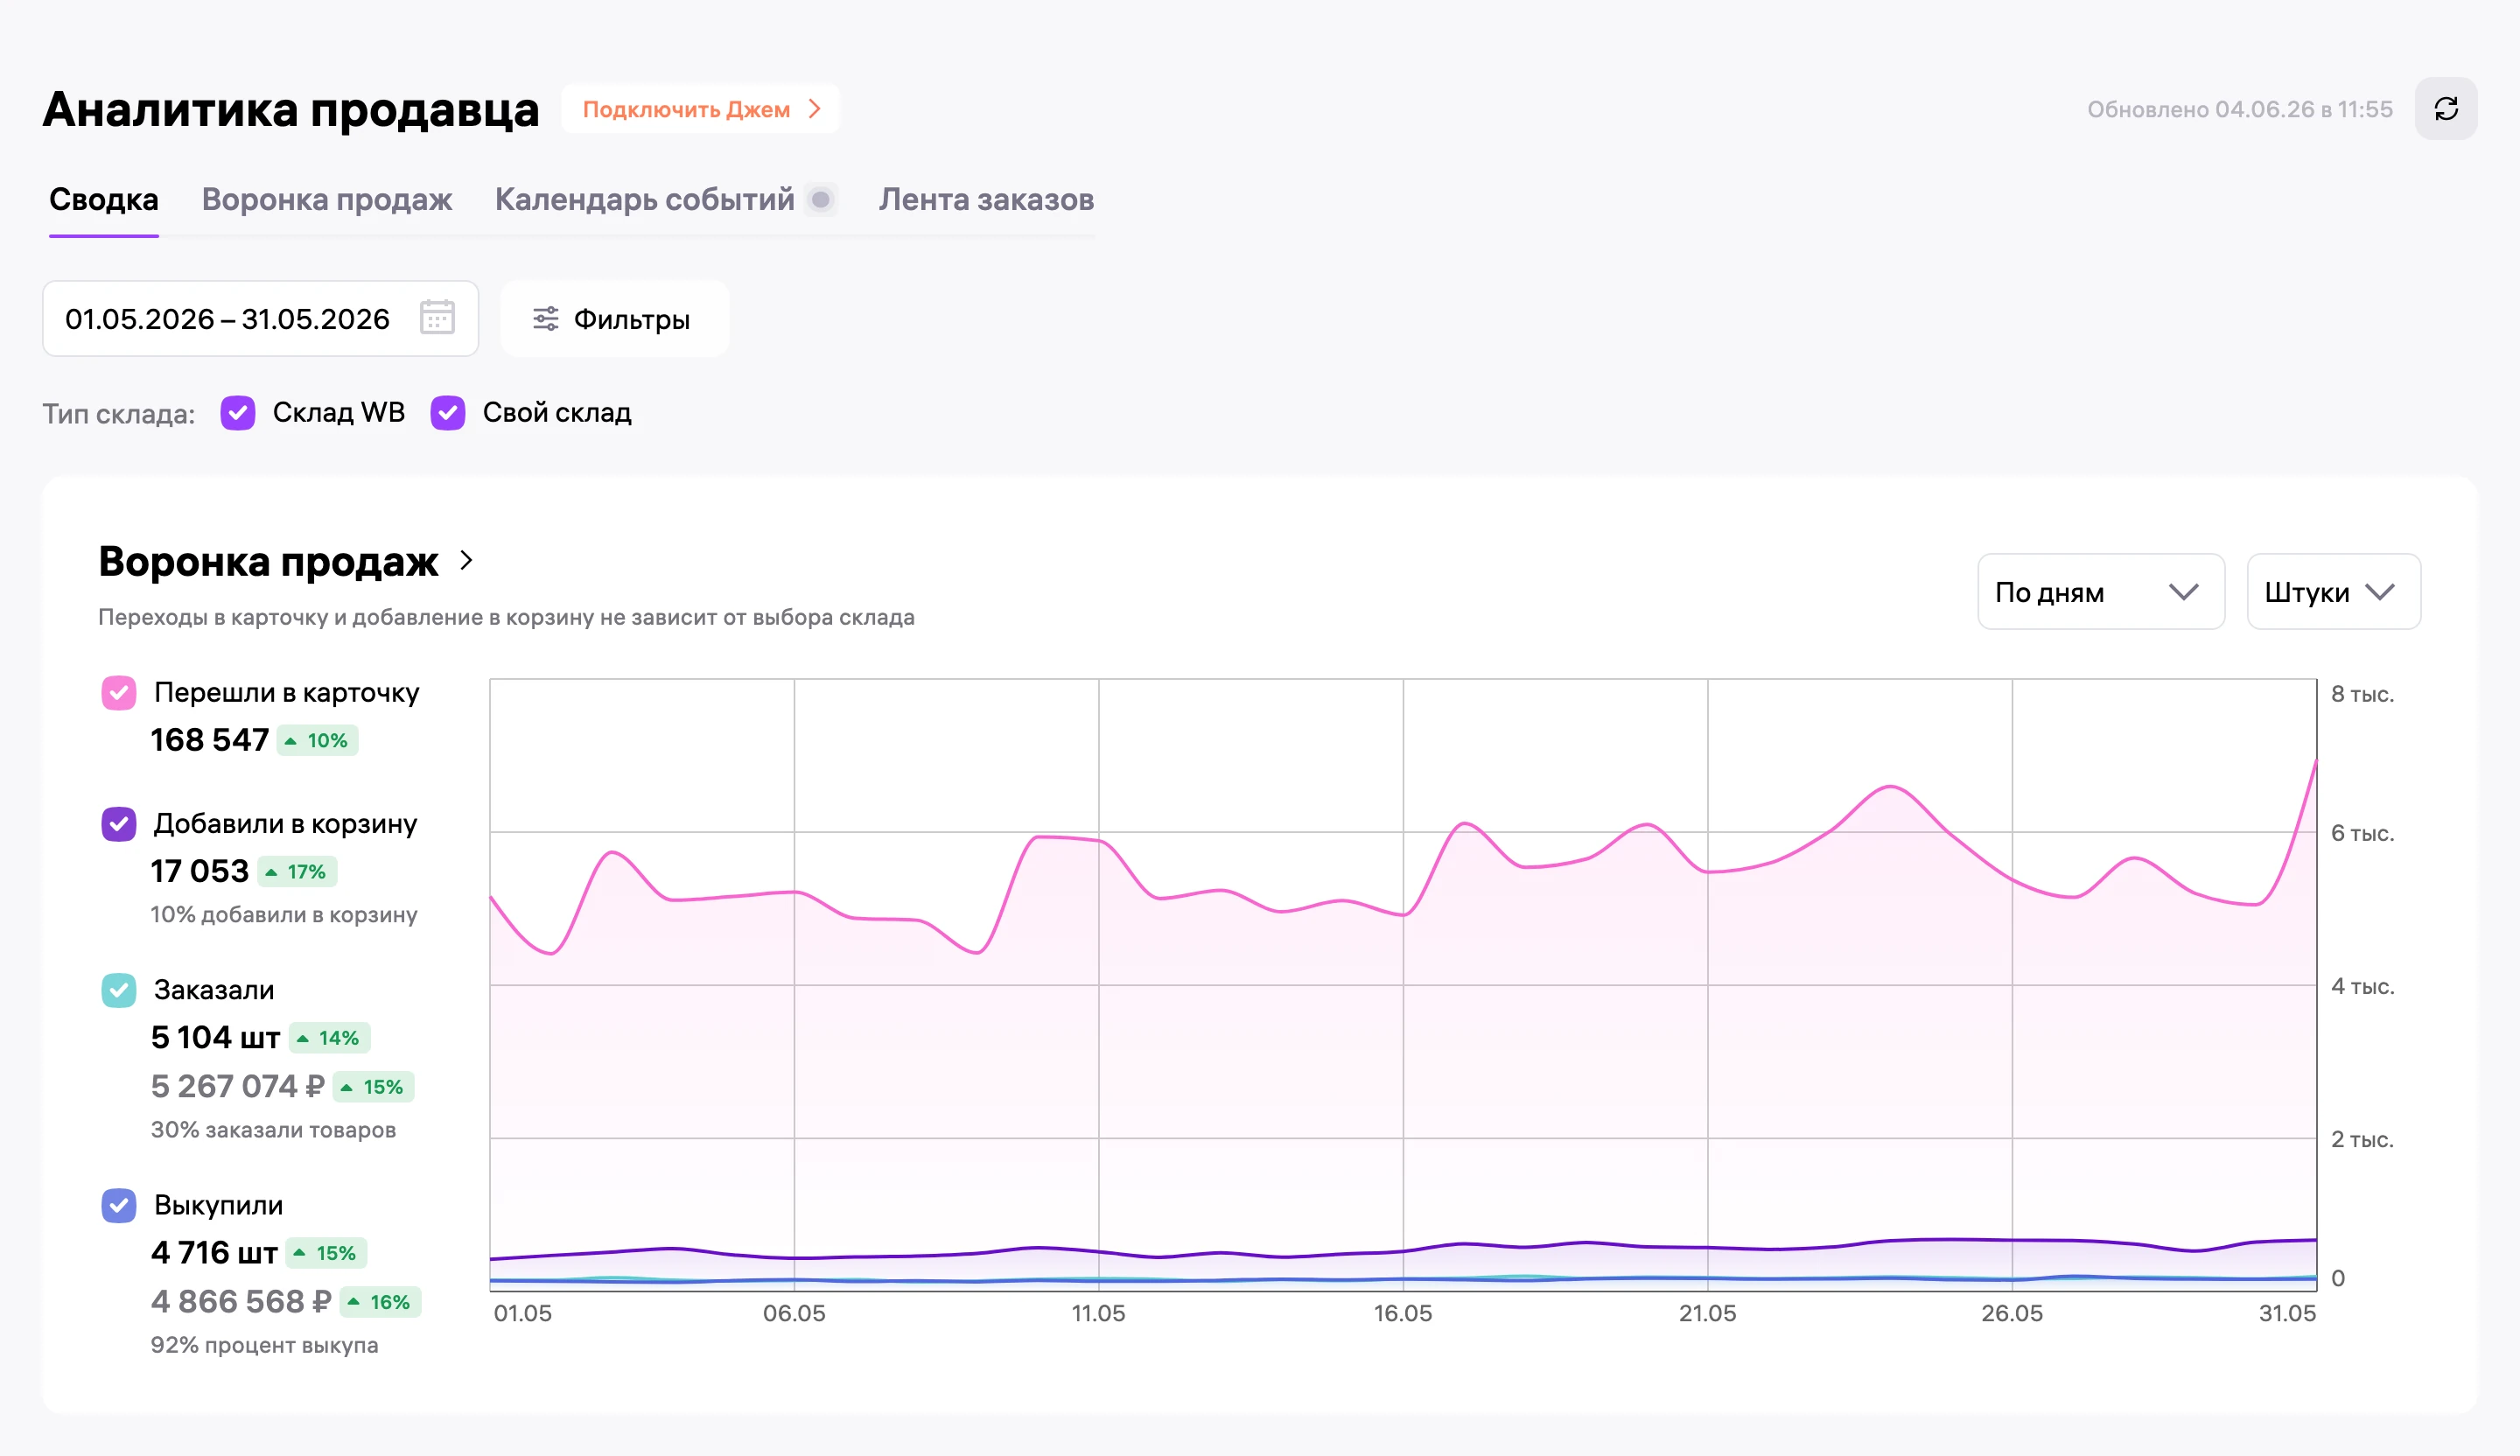Click the 5 267 074 ₽ orders sum
This screenshot has width=2520, height=1456.
pyautogui.click(x=238, y=1086)
